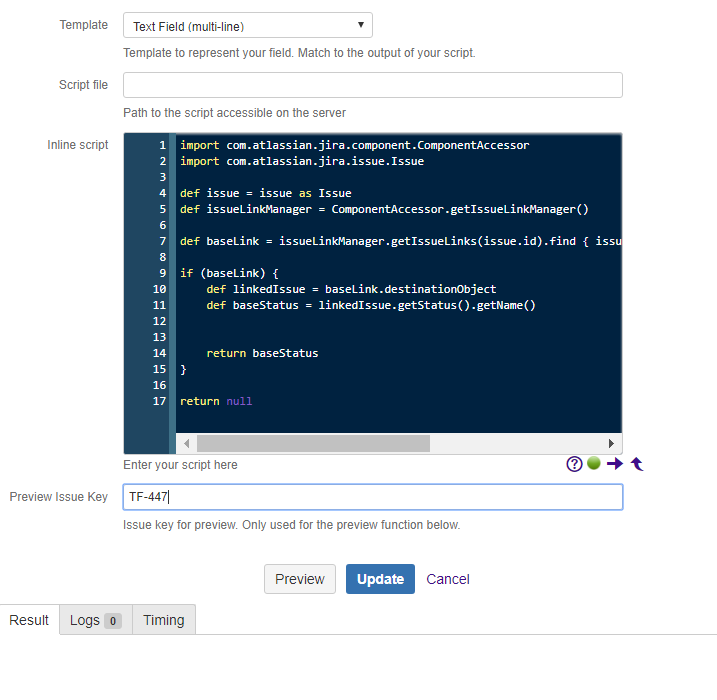Click the ComponentAccessor import line
This screenshot has width=717, height=700.
pyautogui.click(x=354, y=145)
